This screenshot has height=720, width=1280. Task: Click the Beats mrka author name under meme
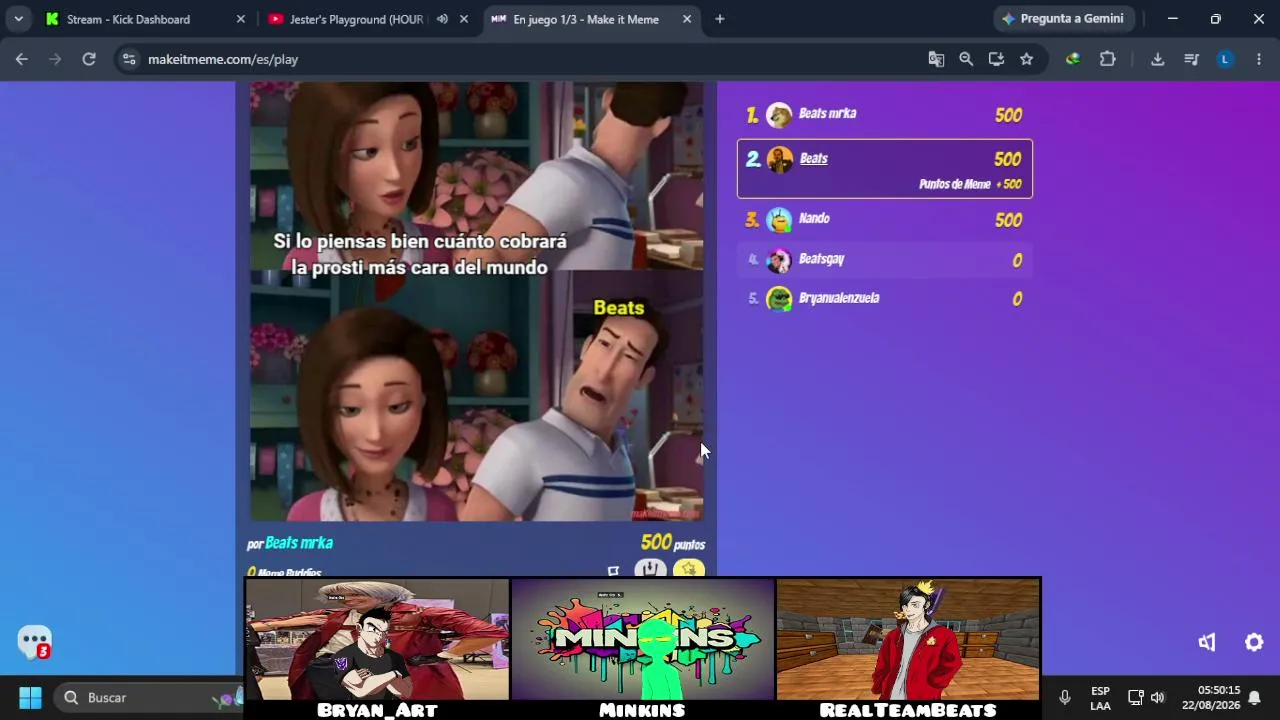click(299, 543)
